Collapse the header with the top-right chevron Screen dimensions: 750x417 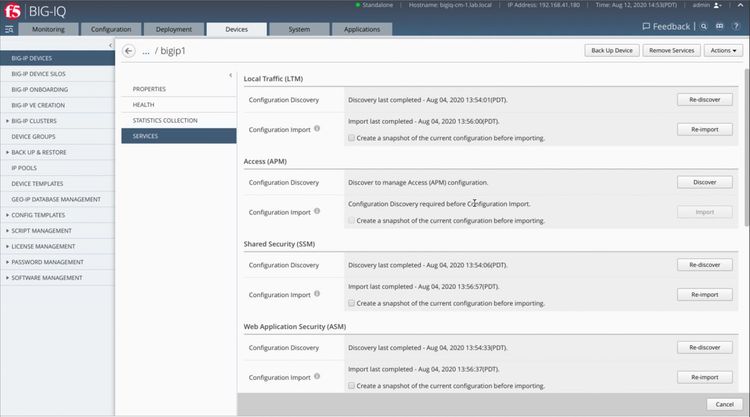(x=740, y=5)
